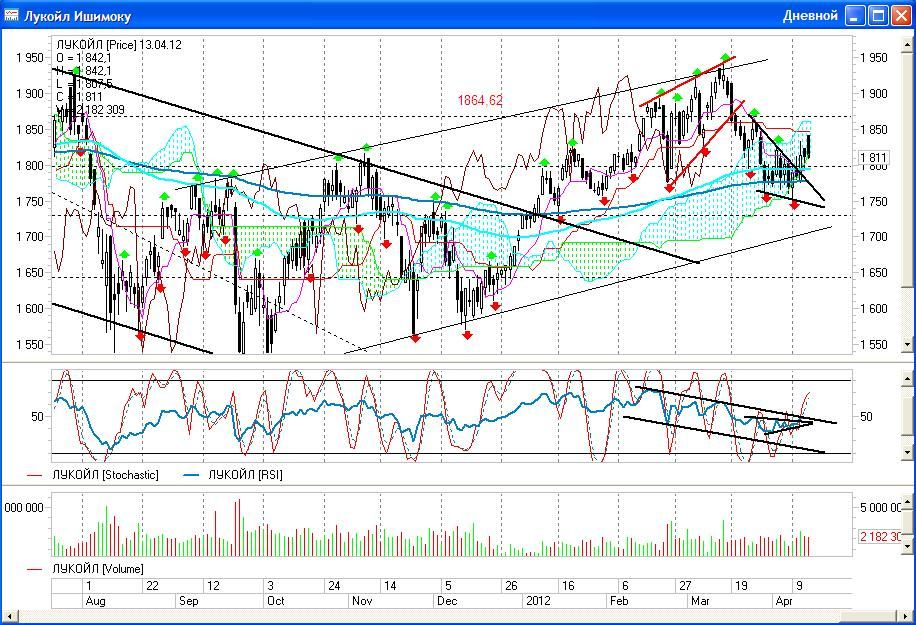Screen dimensions: 916x625
Task: Click the 'ЛУКОЙЛ [Price] 13.04.12' header text
Action: (x=119, y=45)
